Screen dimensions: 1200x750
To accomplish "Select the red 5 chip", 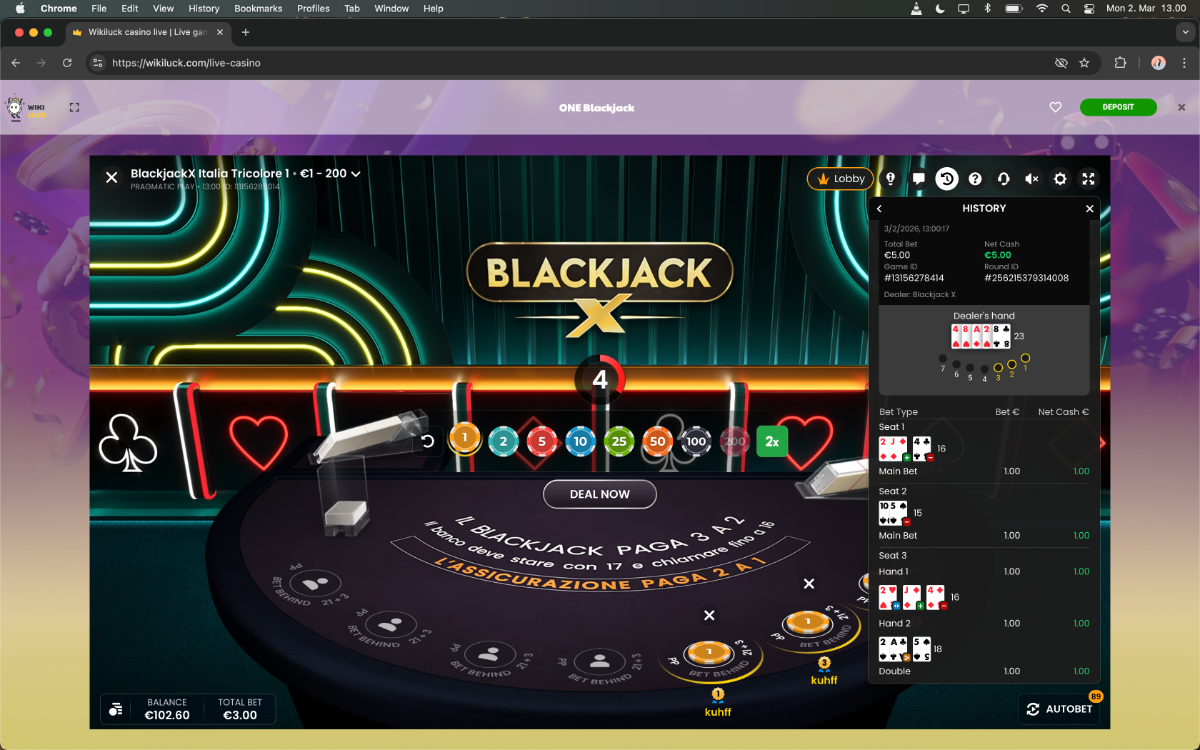I will (x=542, y=441).
